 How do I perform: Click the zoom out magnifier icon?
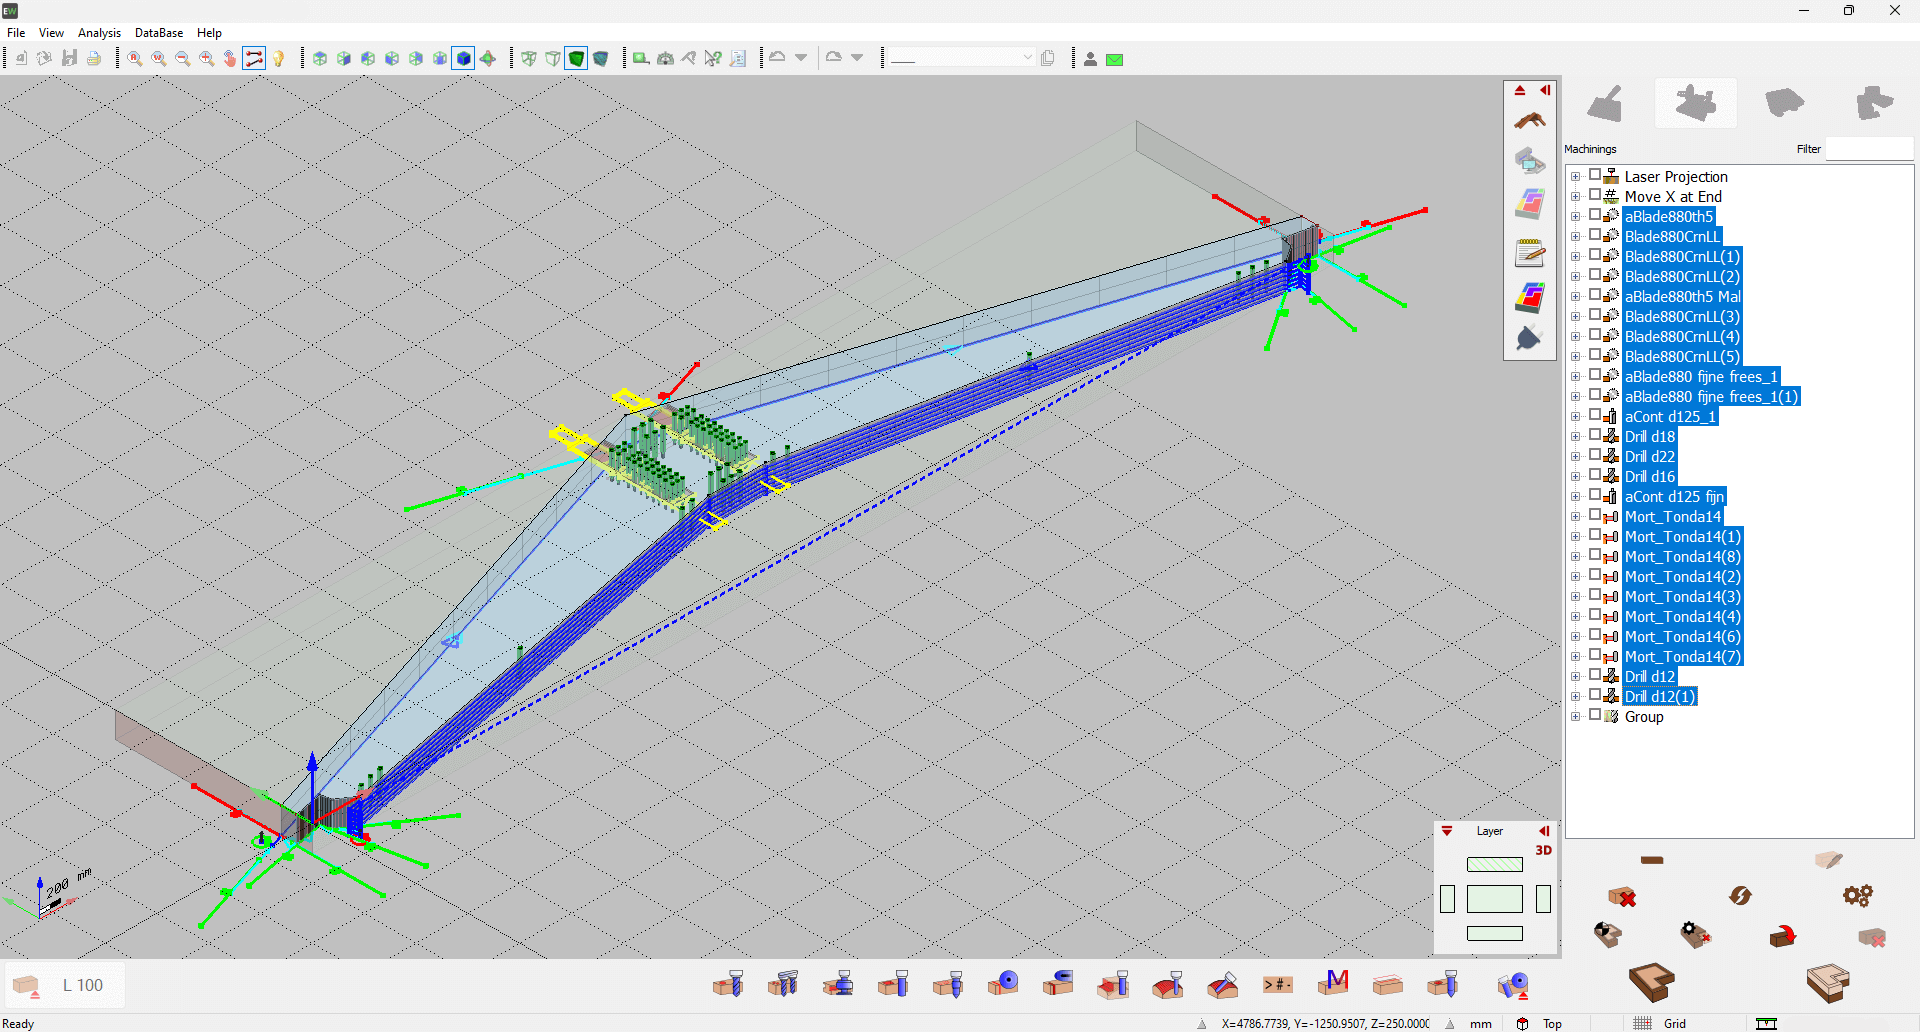tap(182, 58)
